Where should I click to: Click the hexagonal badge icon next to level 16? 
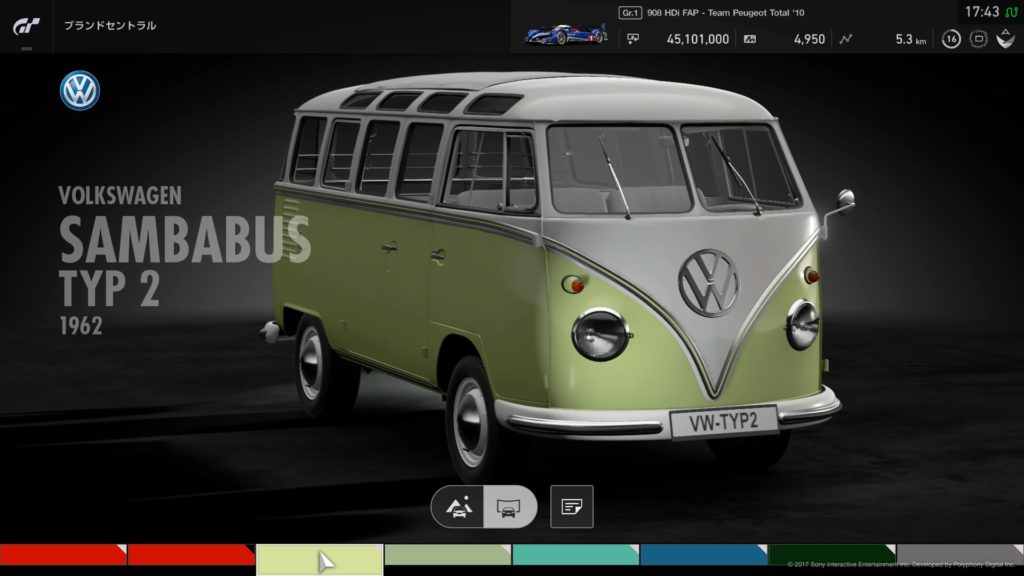[x=978, y=39]
